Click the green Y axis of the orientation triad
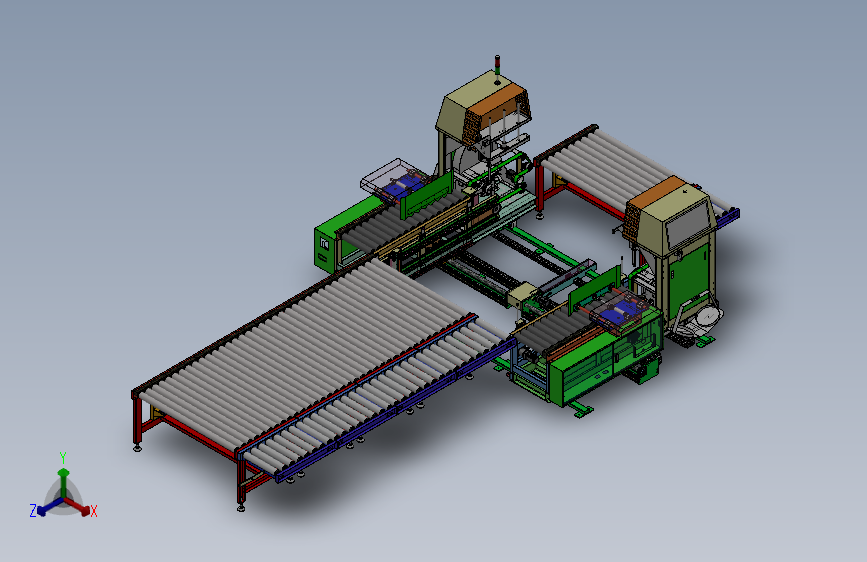 click(64, 482)
